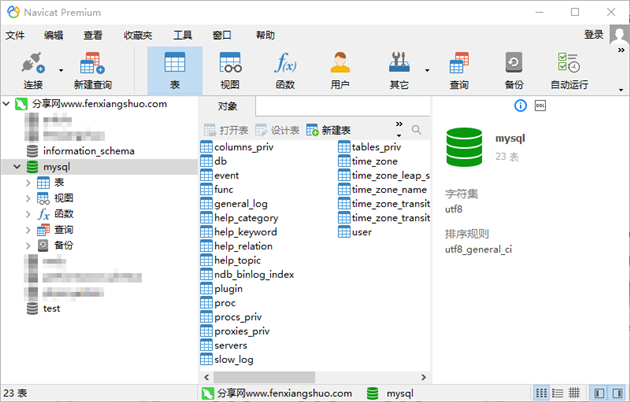The image size is (630, 402).
Task: Open the 函数 functions toolbar button
Action: (285, 70)
